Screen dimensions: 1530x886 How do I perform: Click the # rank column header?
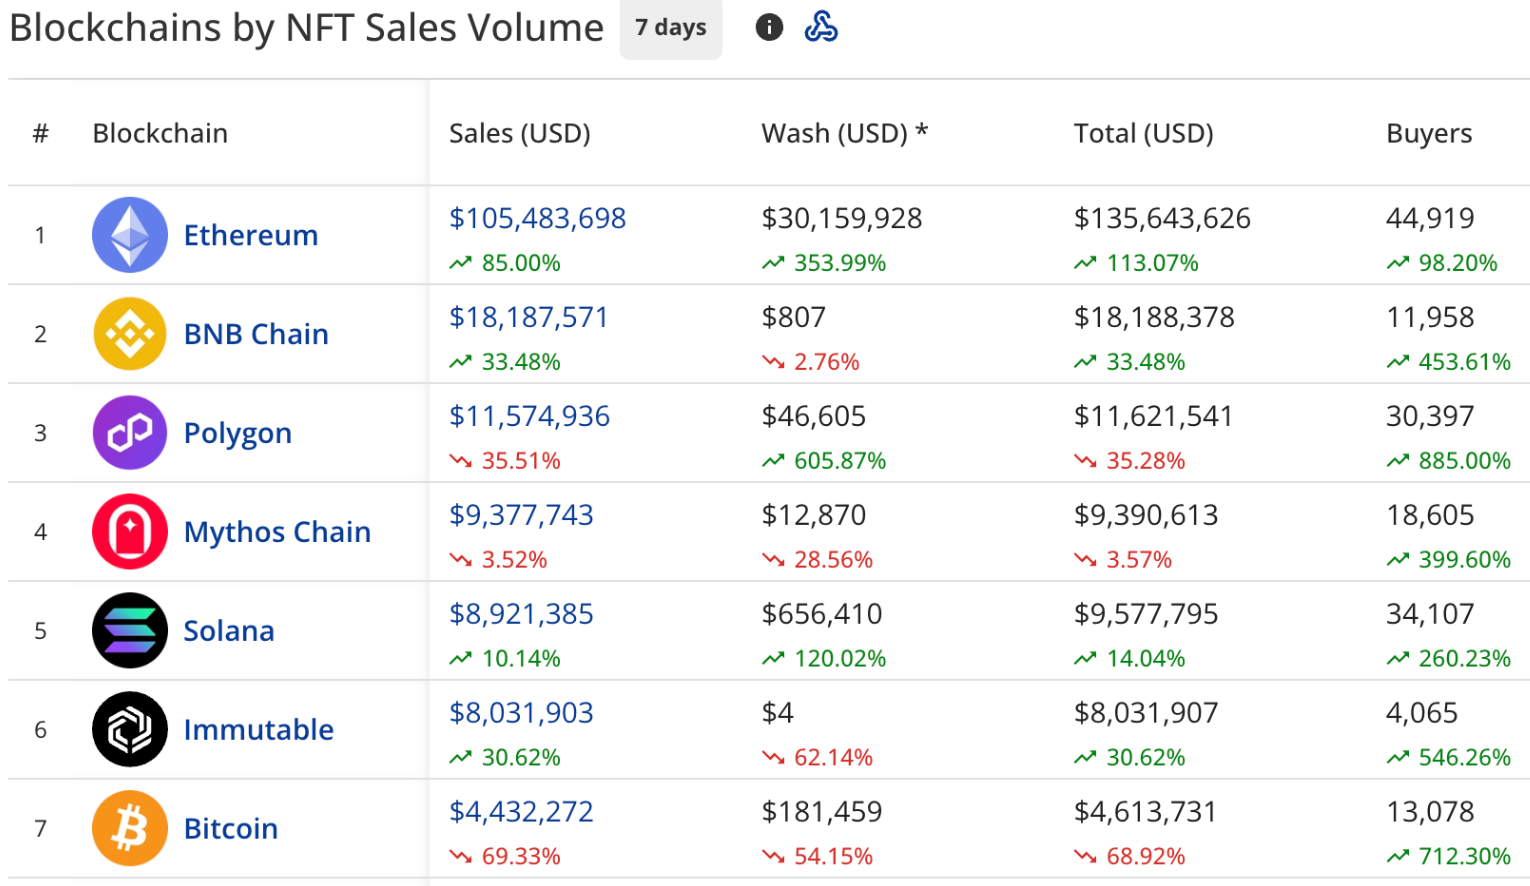[x=40, y=133]
